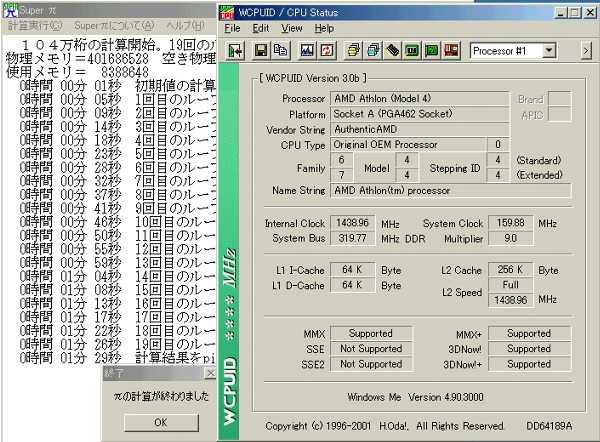Click the MMX status field Supported

coord(371,334)
